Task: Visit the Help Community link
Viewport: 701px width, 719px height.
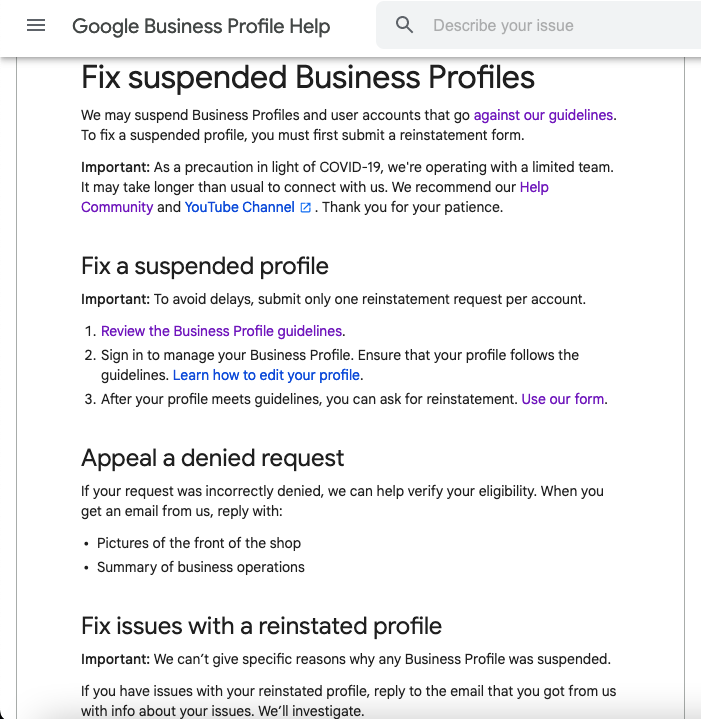Action: tap(117, 207)
